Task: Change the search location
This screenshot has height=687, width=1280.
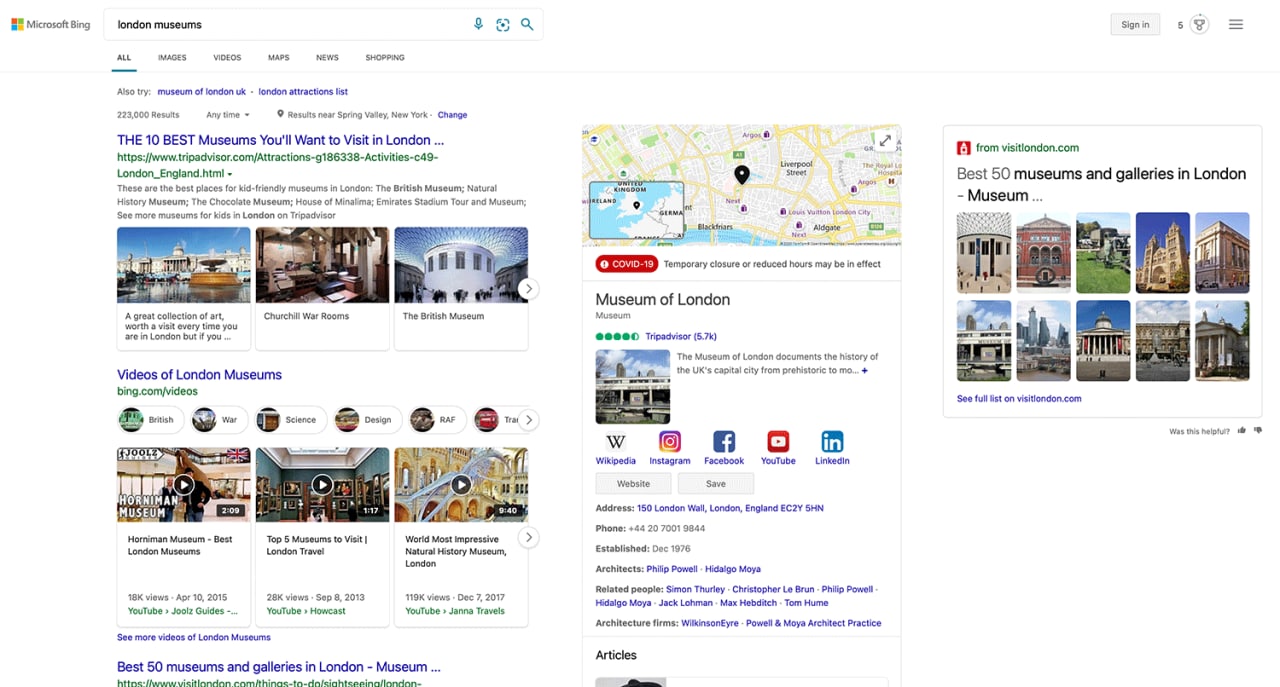Action: click(x=452, y=115)
